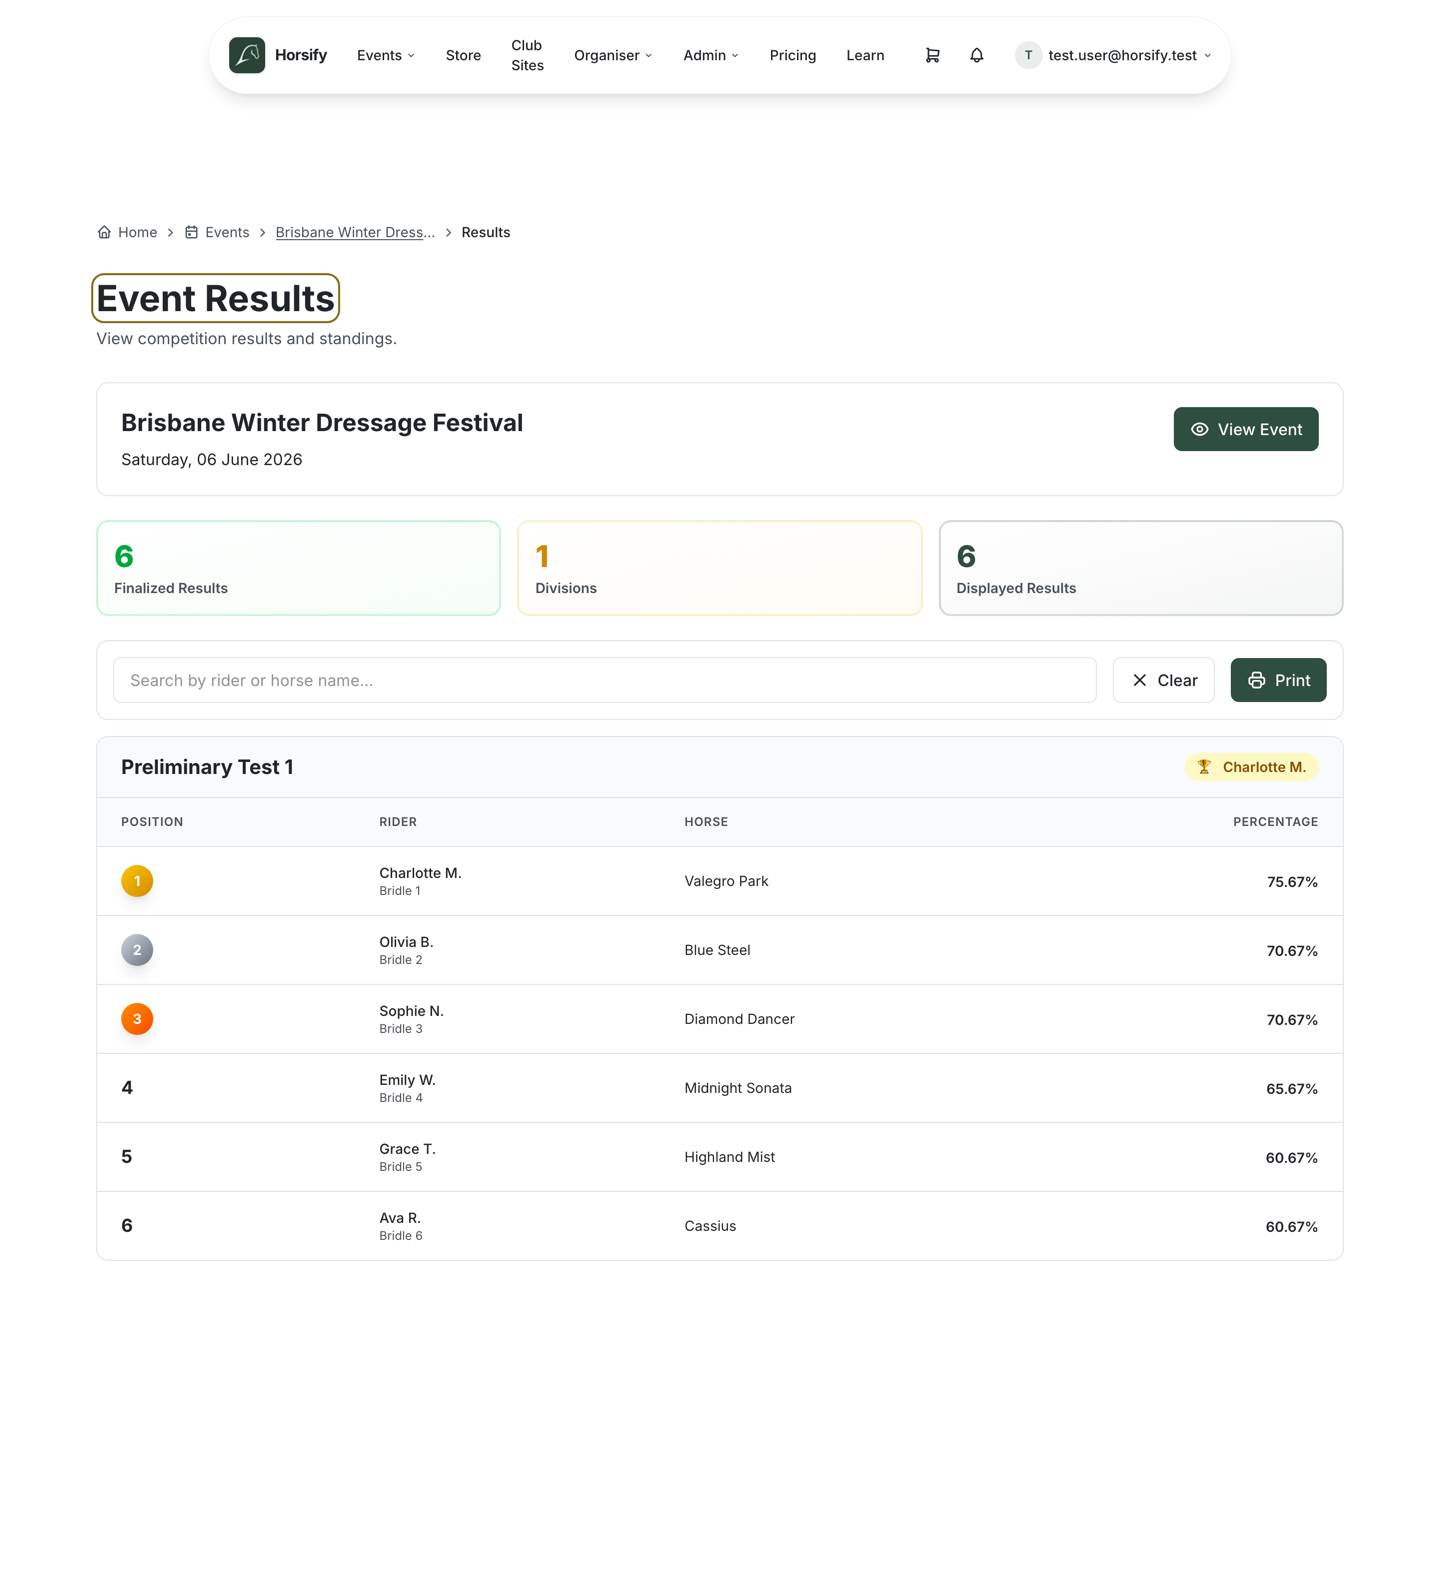1440x1592 pixels.
Task: Click the home icon in breadcrumb
Action: [x=104, y=232]
